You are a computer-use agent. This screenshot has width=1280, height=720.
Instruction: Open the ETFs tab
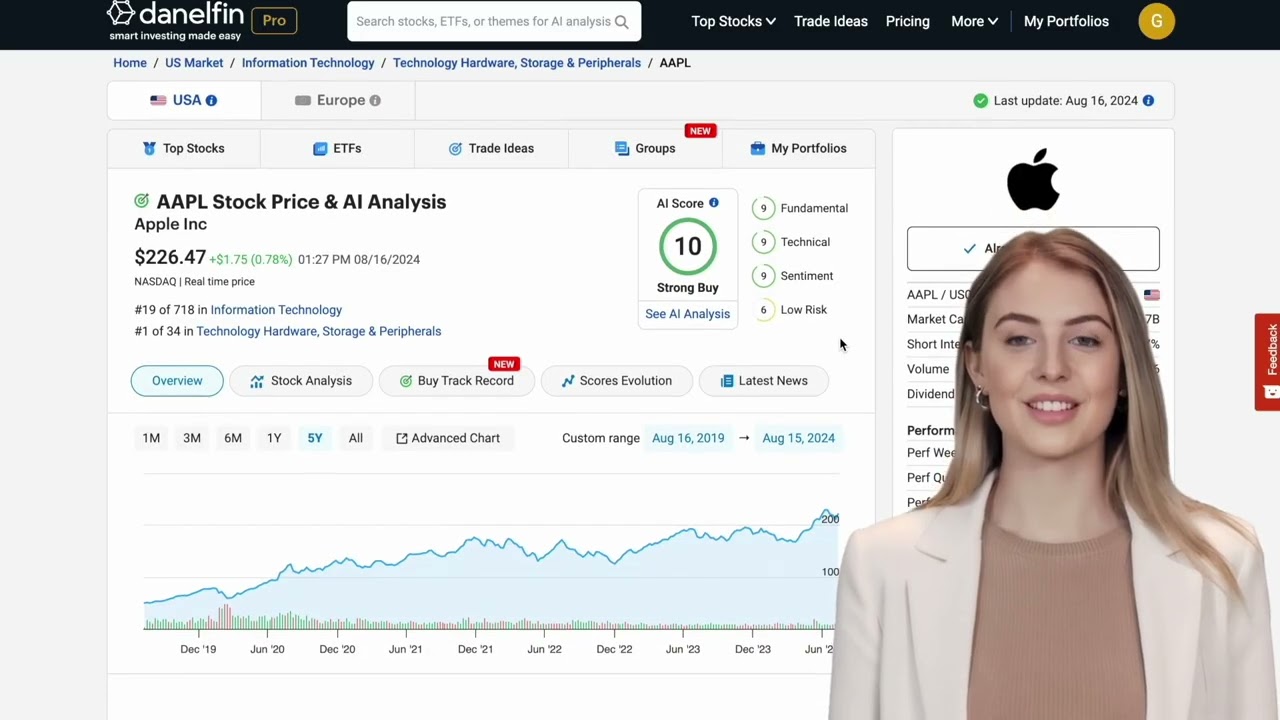pyautogui.click(x=337, y=148)
